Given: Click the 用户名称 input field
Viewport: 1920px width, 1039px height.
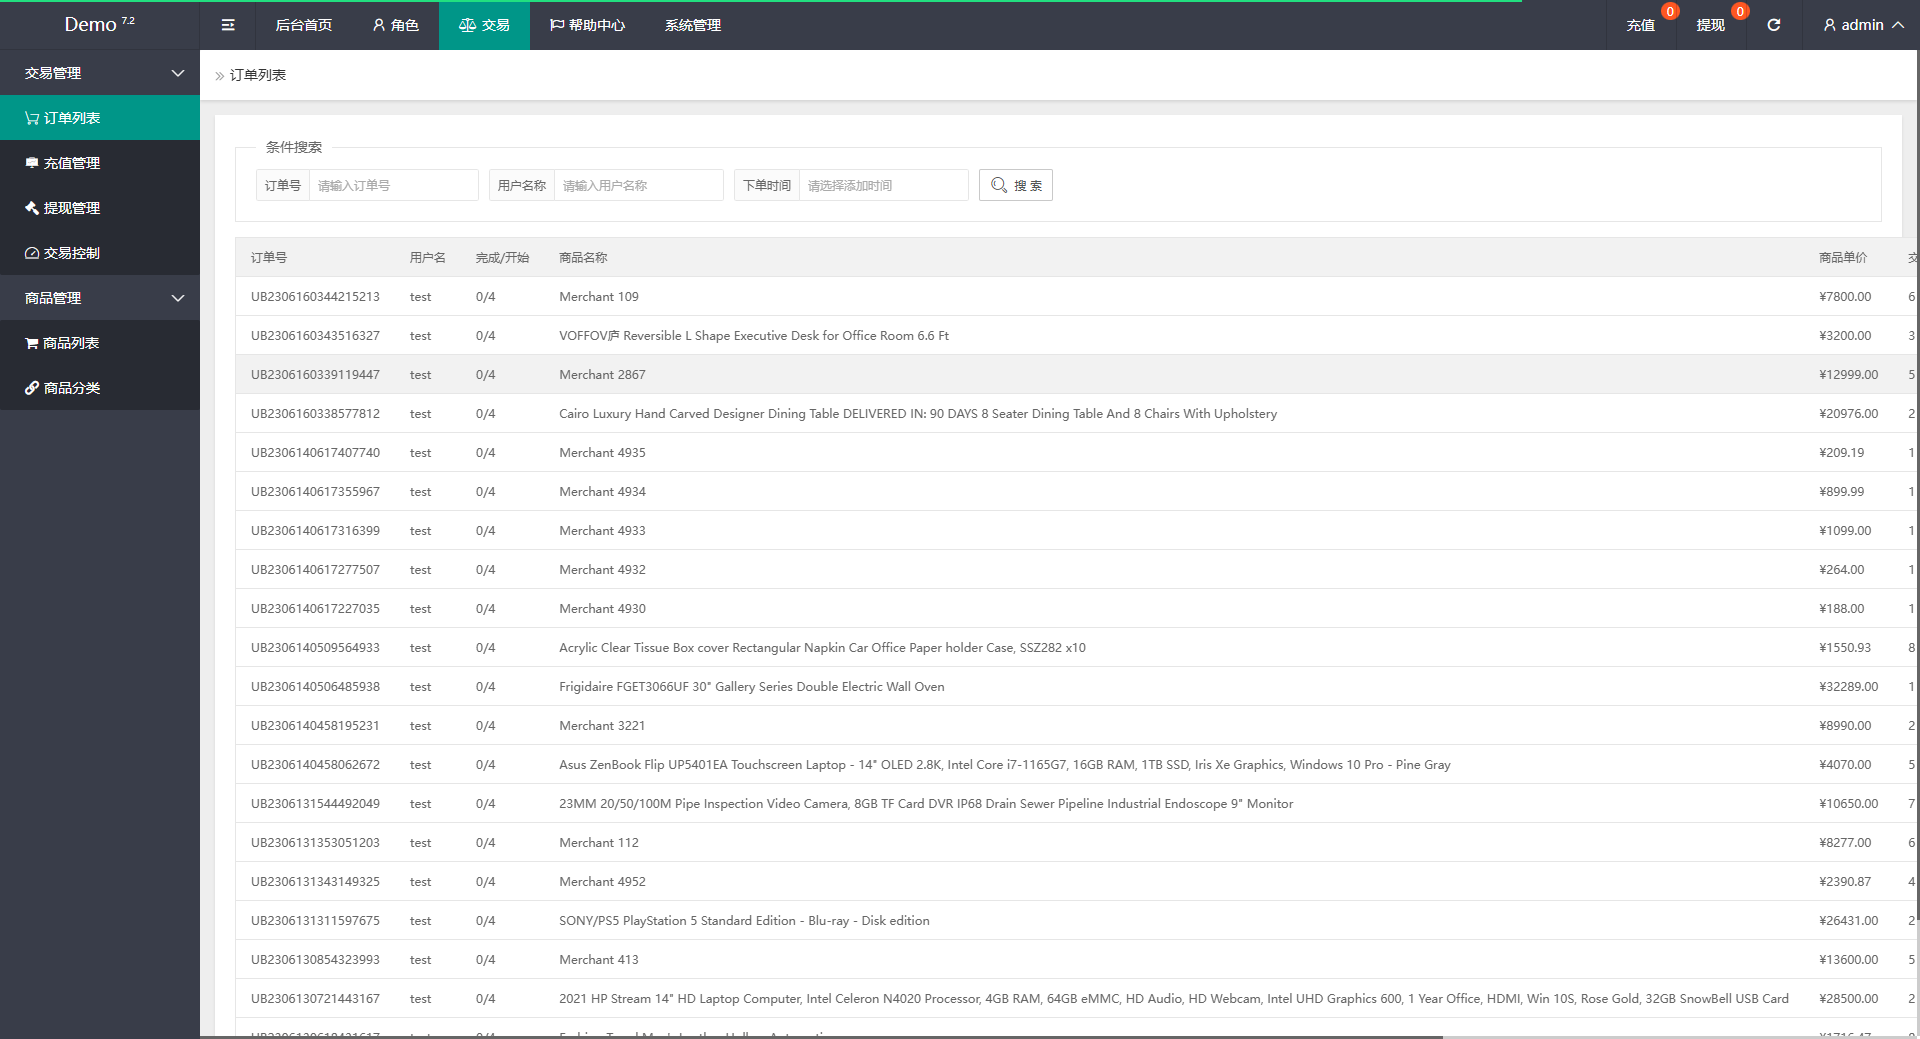Looking at the screenshot, I should pos(638,185).
